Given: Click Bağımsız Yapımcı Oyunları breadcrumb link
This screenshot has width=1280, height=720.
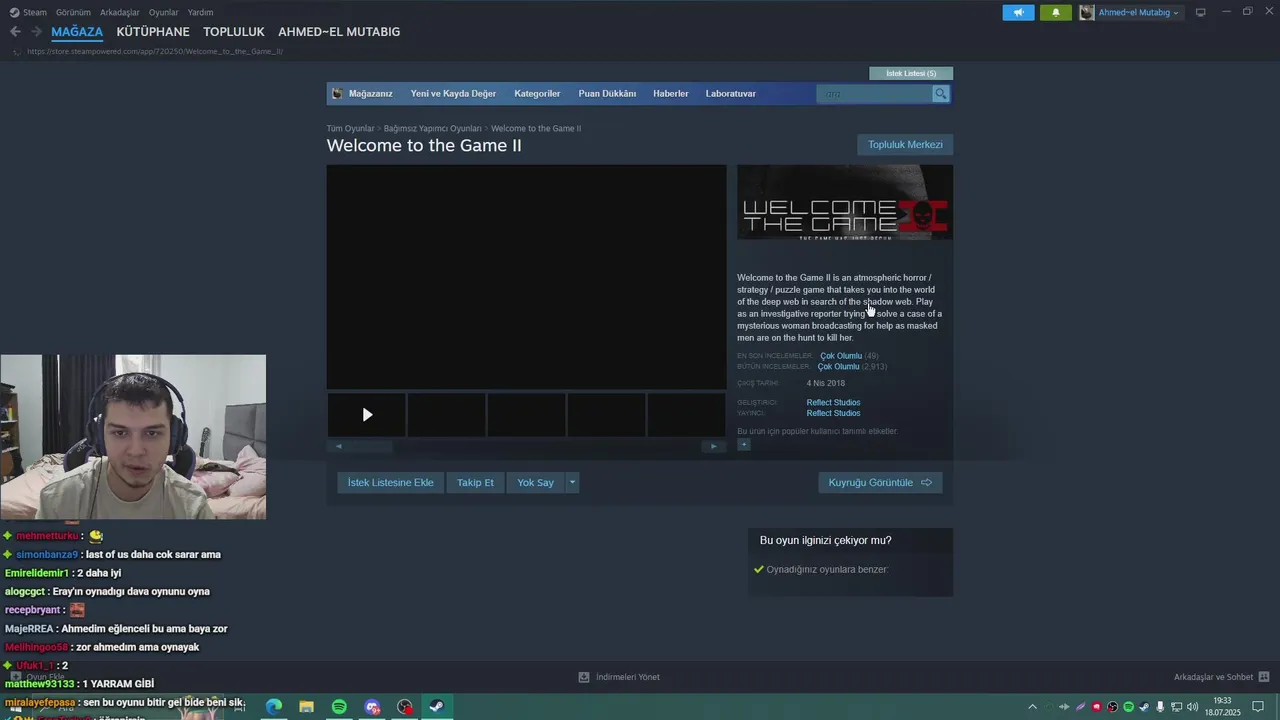Looking at the screenshot, I should (432, 129).
